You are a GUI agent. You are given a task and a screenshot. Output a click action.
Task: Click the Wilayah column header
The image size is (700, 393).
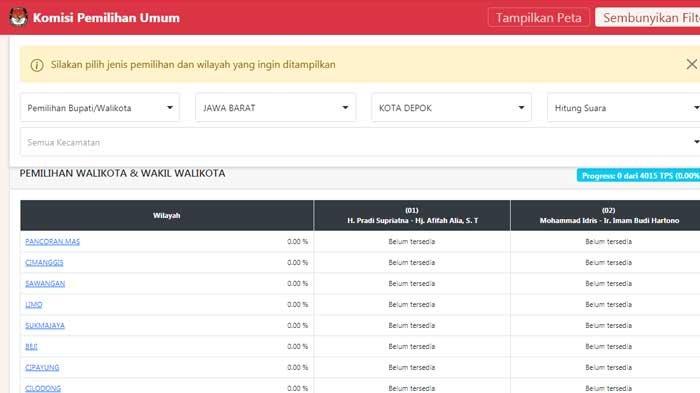click(167, 215)
